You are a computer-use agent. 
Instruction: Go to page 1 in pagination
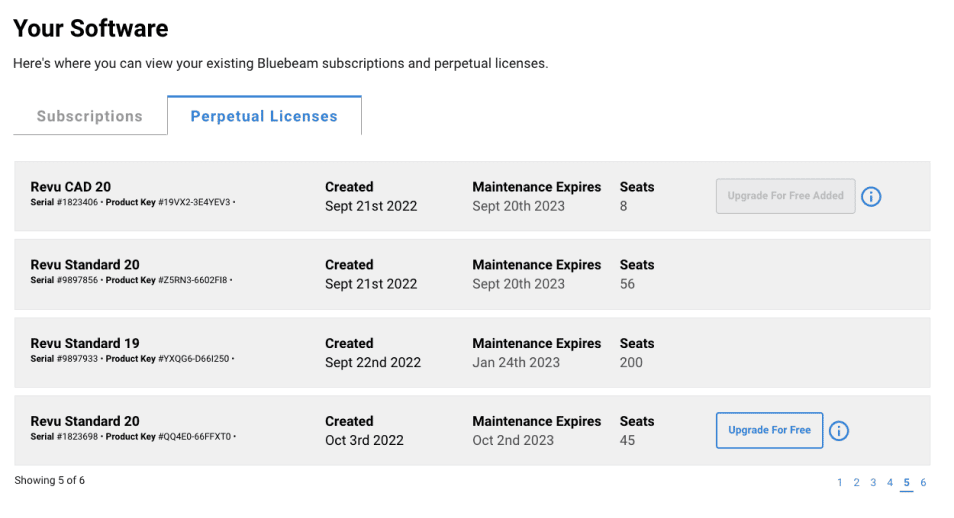coord(840,483)
